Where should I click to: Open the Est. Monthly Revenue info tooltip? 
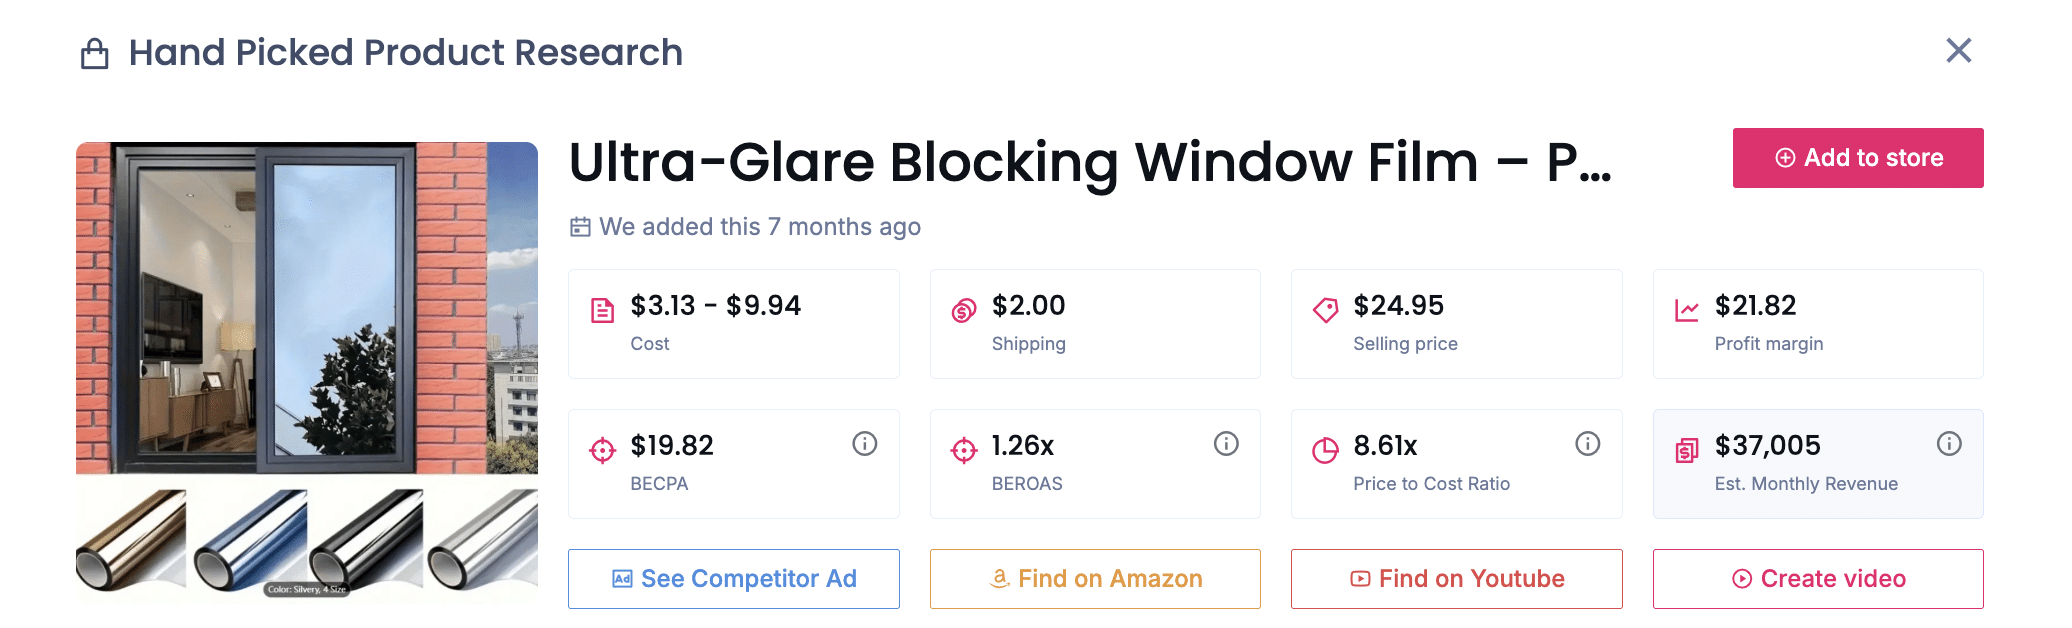(x=1949, y=444)
